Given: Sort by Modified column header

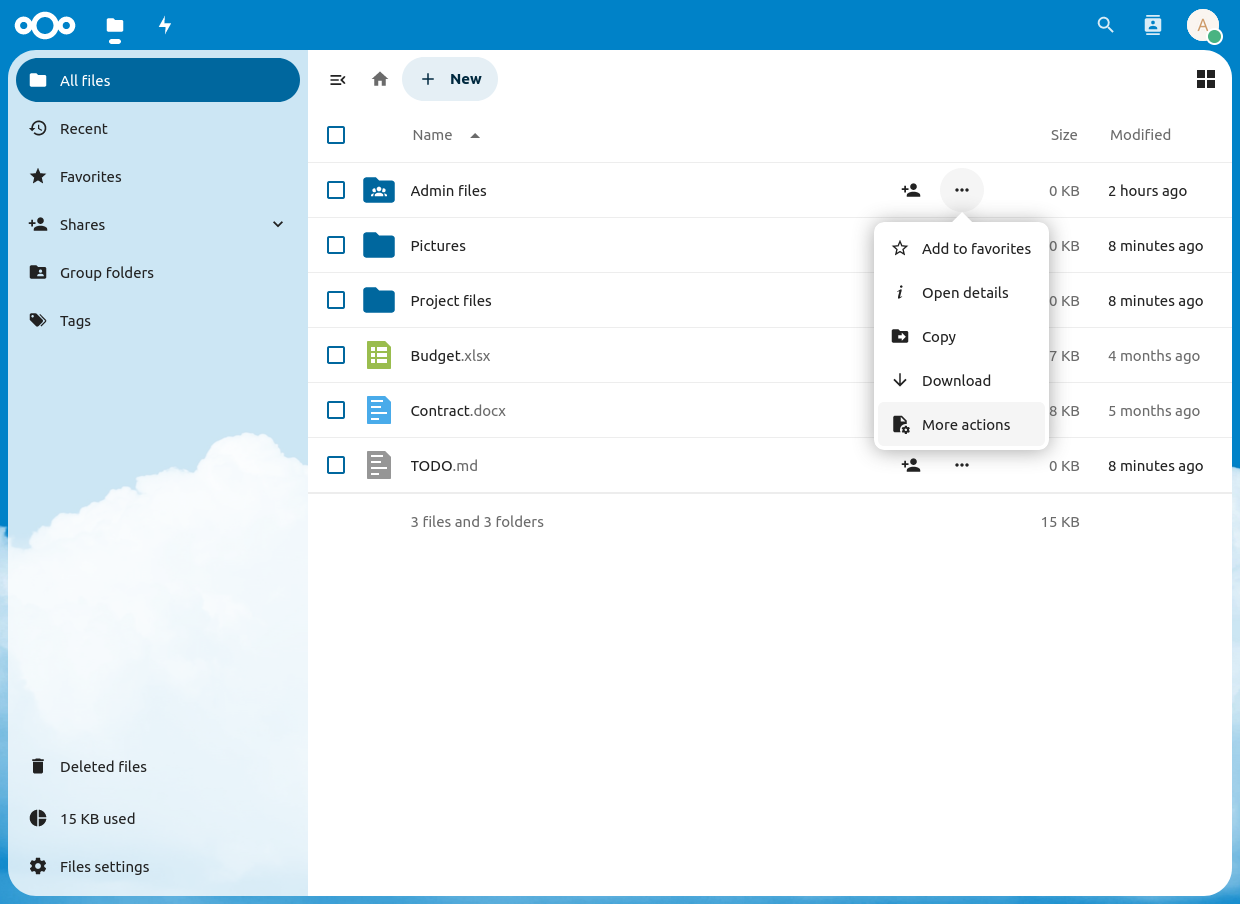Looking at the screenshot, I should tap(1140, 135).
